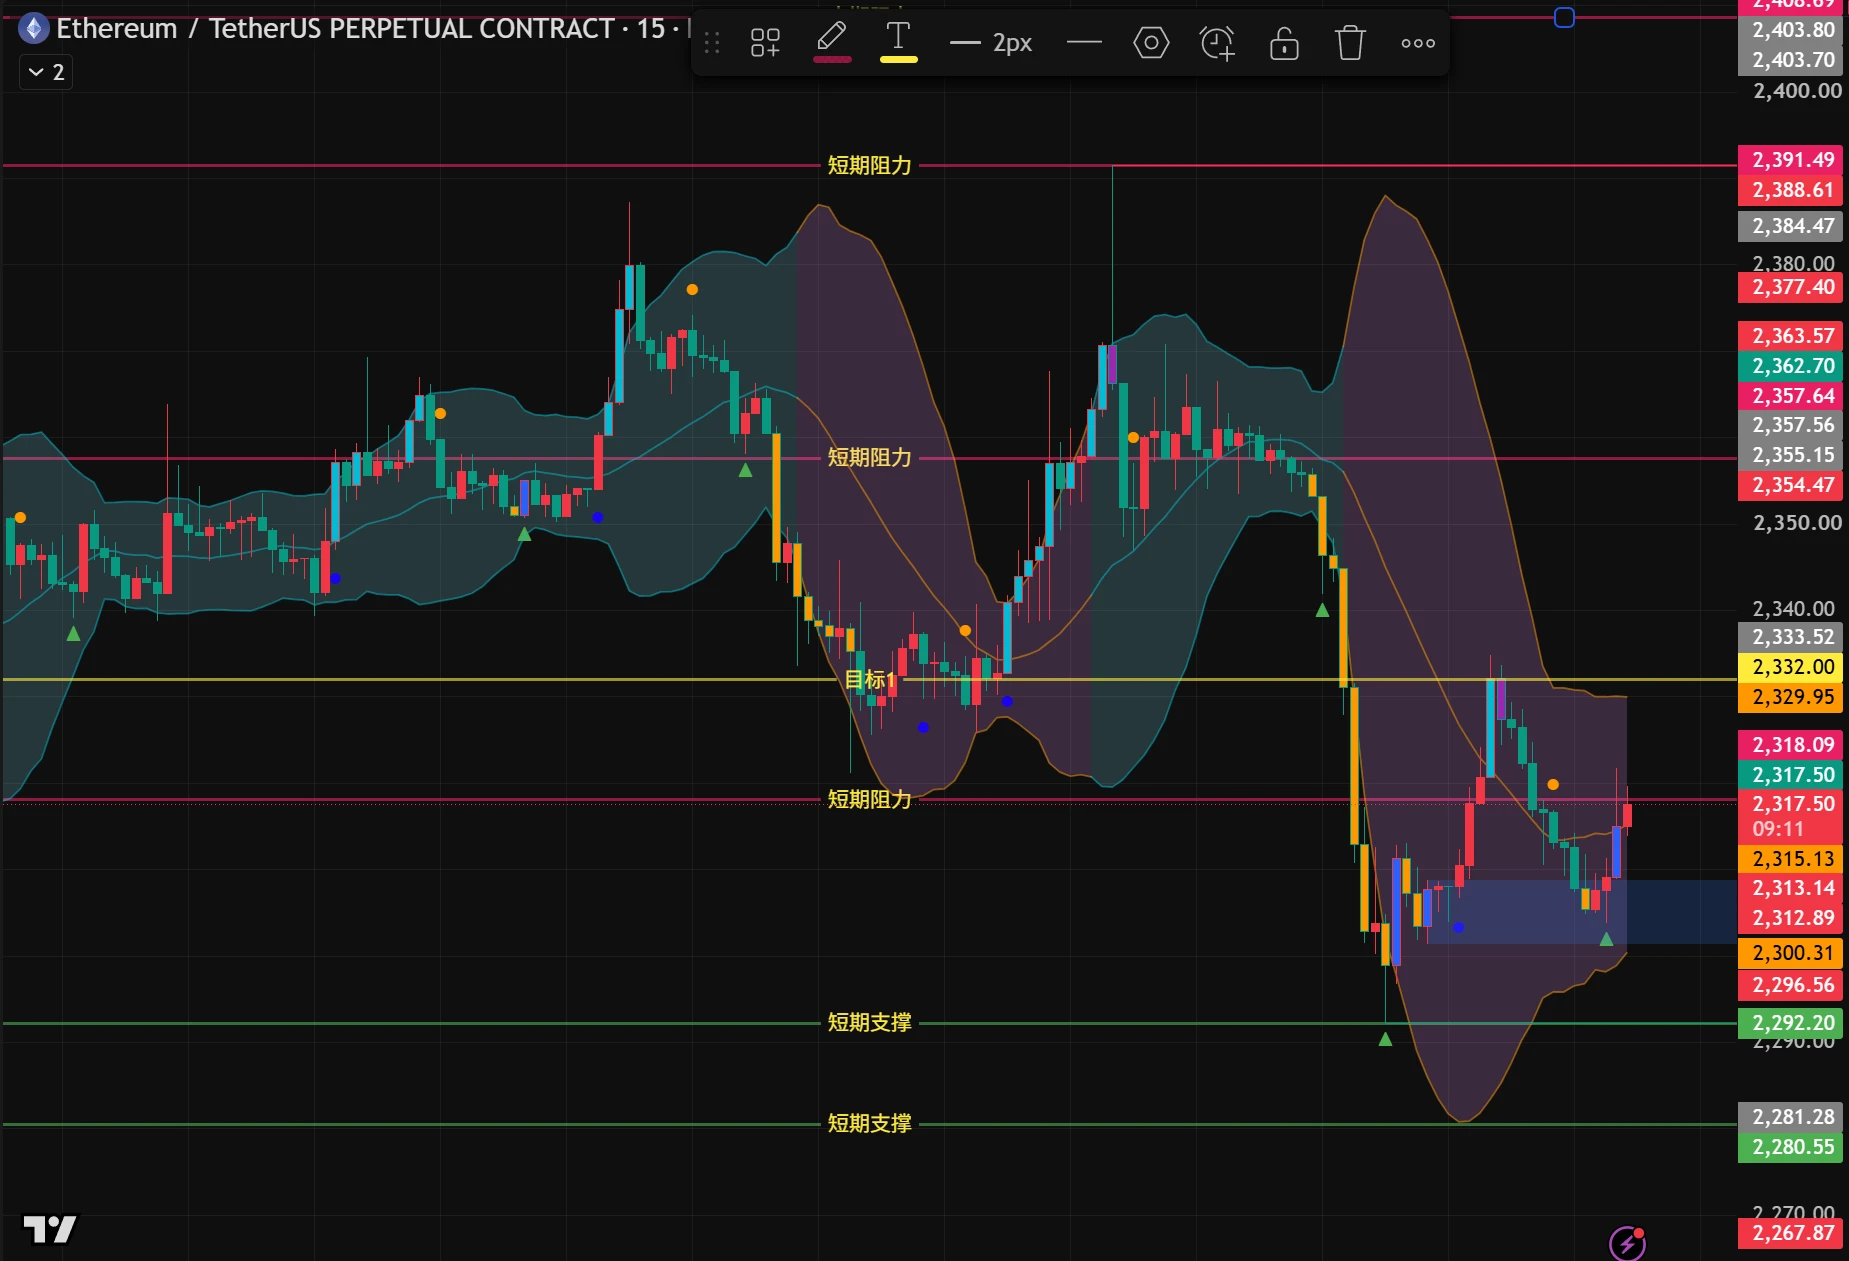Screen dimensions: 1849x1261
Task: Click the green 2,280.55 price label
Action: tap(1792, 1147)
